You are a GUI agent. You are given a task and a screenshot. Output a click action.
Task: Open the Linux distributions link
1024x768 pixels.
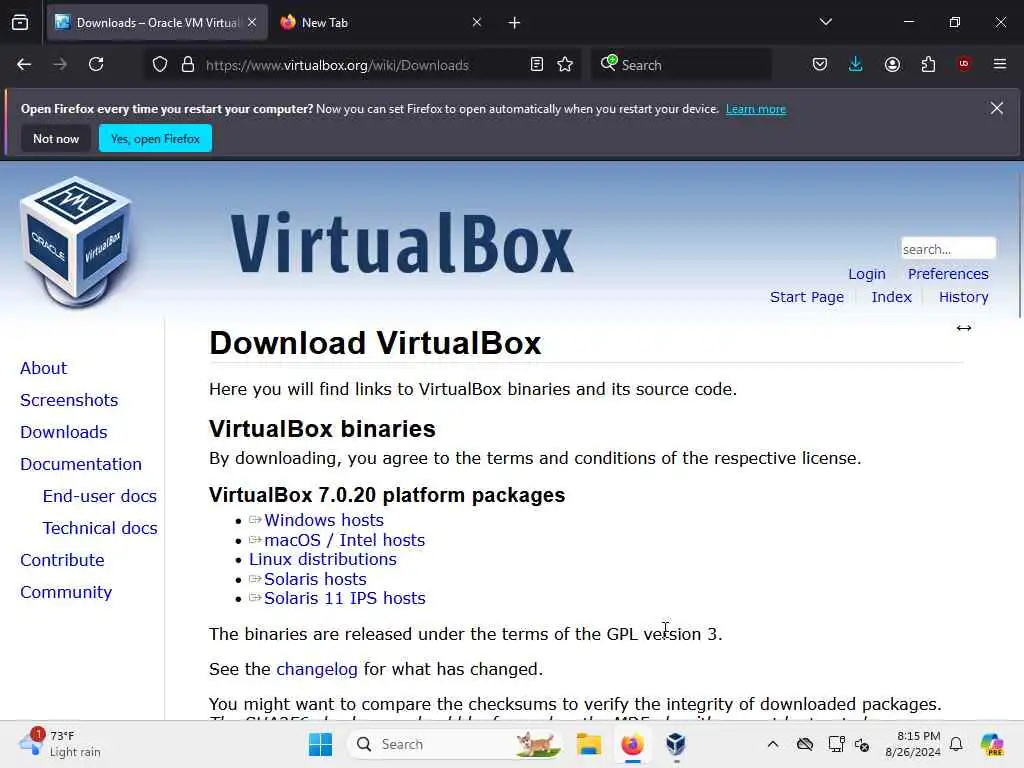tap(323, 560)
